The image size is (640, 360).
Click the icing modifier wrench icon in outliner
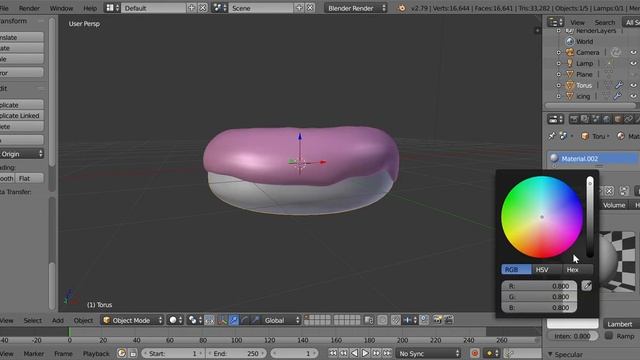(x=618, y=96)
